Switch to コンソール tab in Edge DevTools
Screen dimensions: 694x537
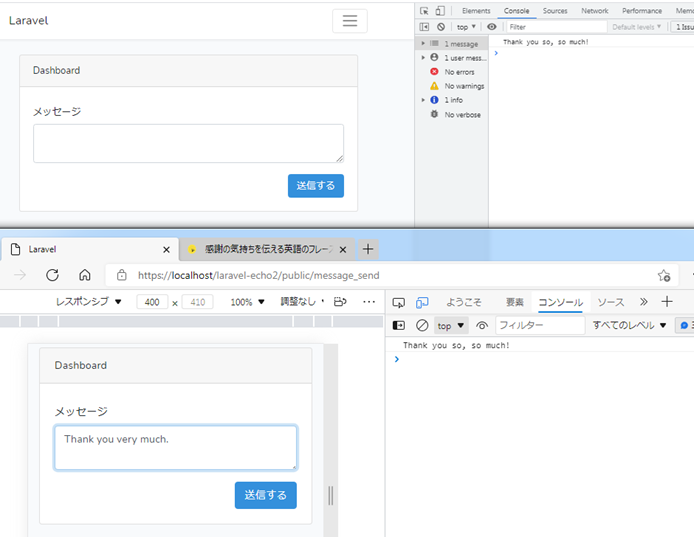coord(560,302)
